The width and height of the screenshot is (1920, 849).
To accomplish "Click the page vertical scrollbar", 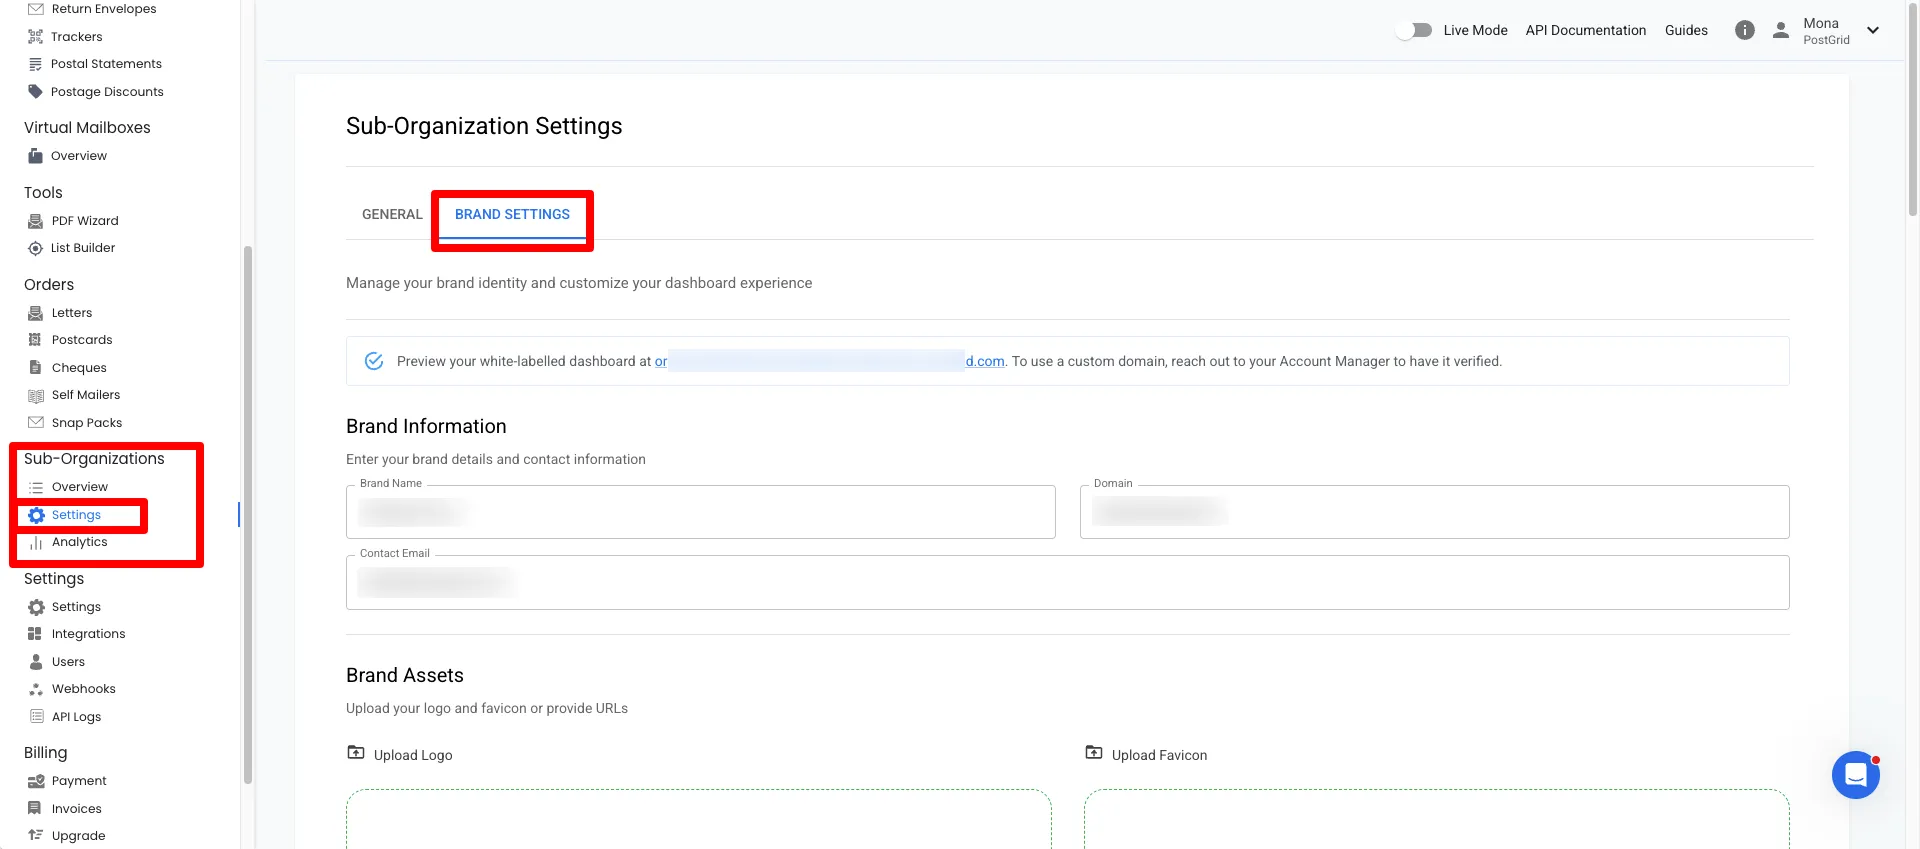I will point(1913,110).
